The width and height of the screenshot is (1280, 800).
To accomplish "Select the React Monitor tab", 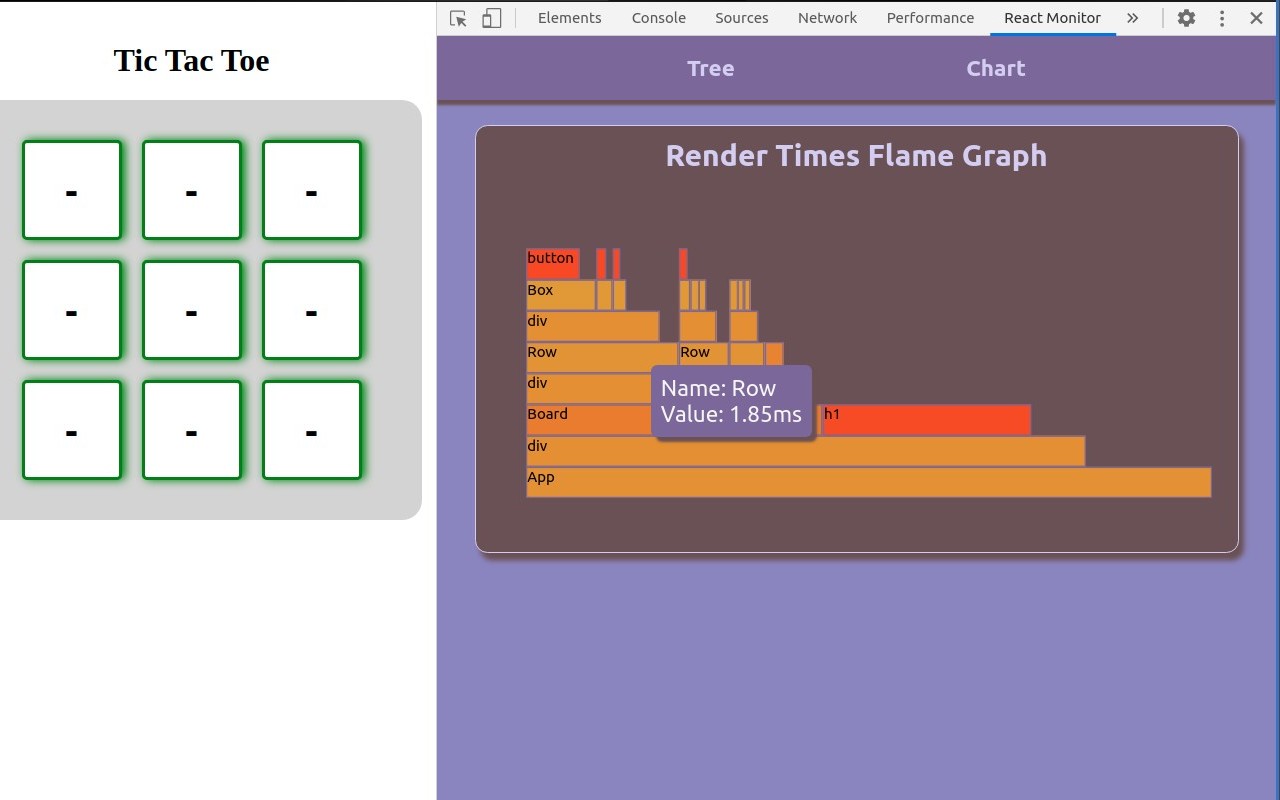I will [x=1052, y=18].
